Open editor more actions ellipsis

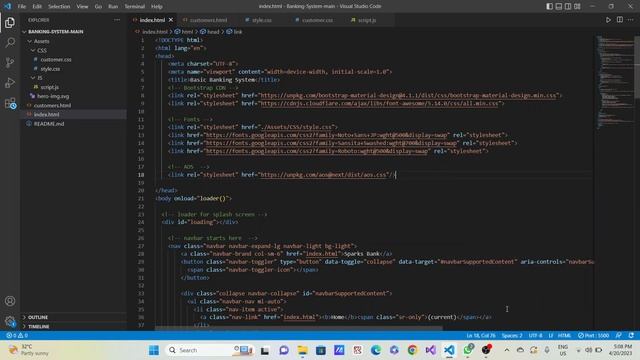click(631, 20)
